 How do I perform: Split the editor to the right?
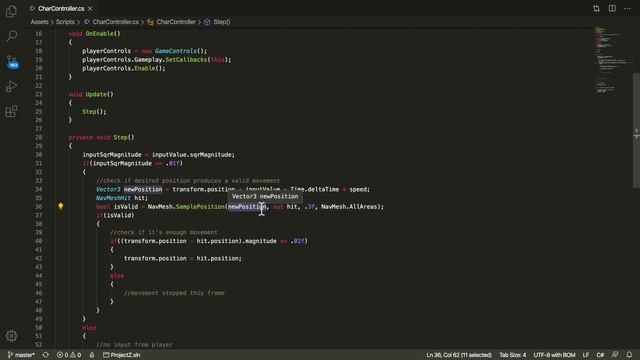[x=612, y=9]
